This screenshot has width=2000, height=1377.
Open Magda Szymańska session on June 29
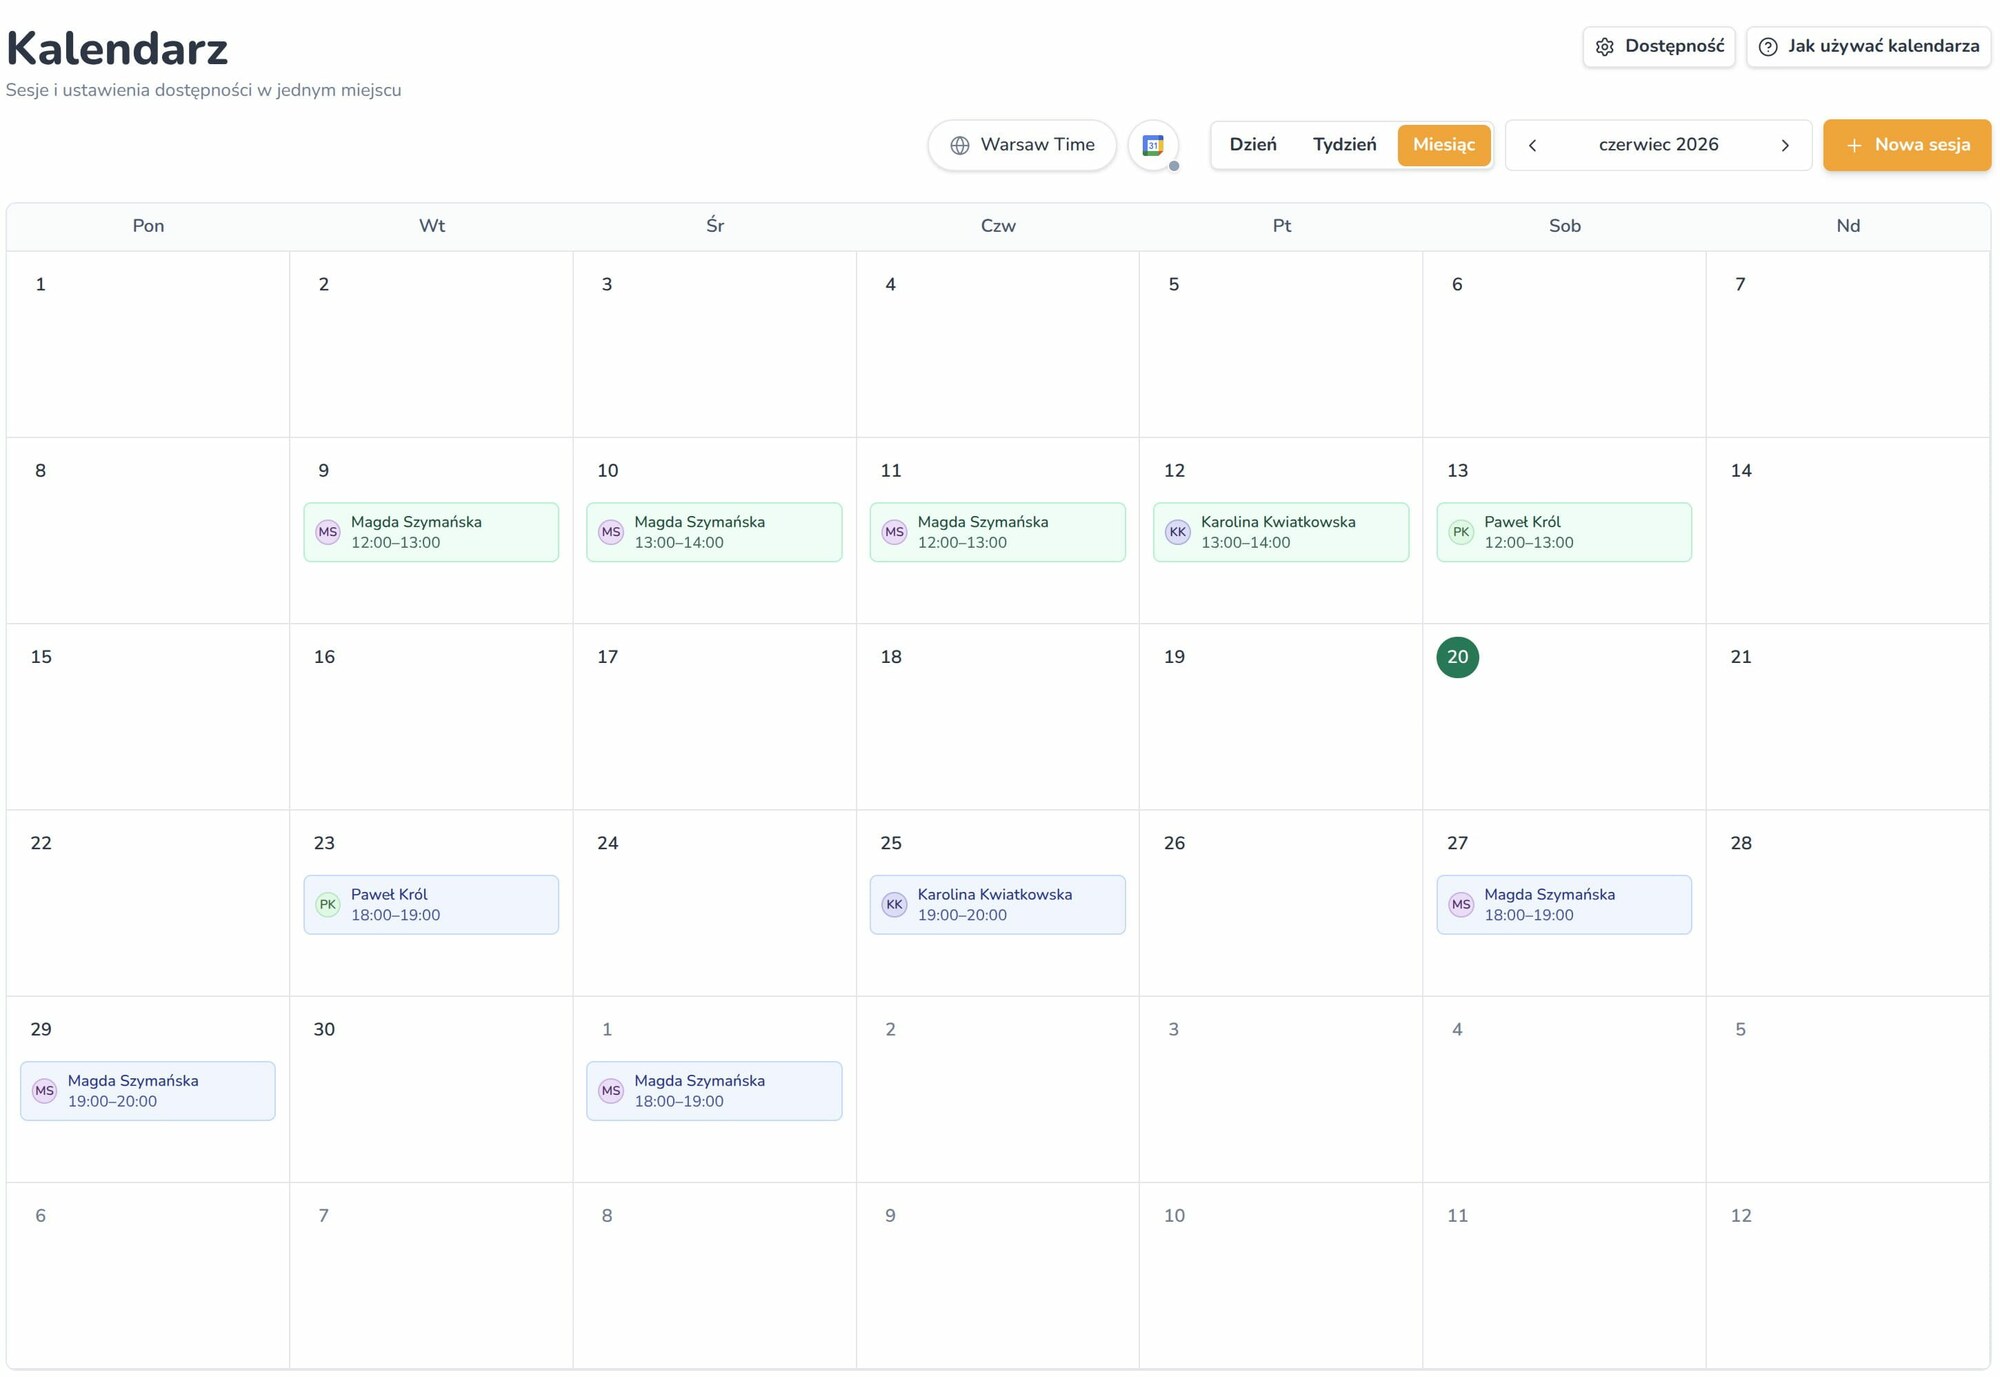click(148, 1091)
